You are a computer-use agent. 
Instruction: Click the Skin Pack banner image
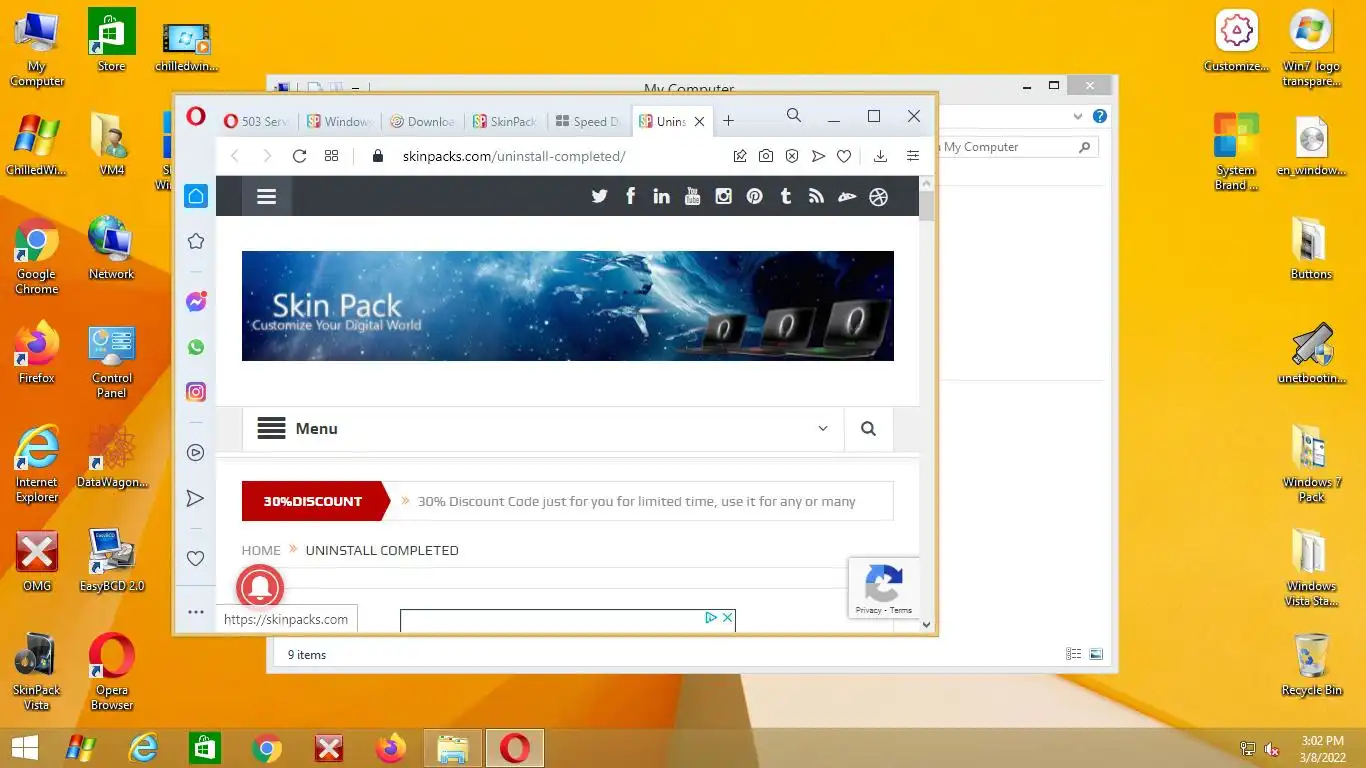[x=568, y=306]
